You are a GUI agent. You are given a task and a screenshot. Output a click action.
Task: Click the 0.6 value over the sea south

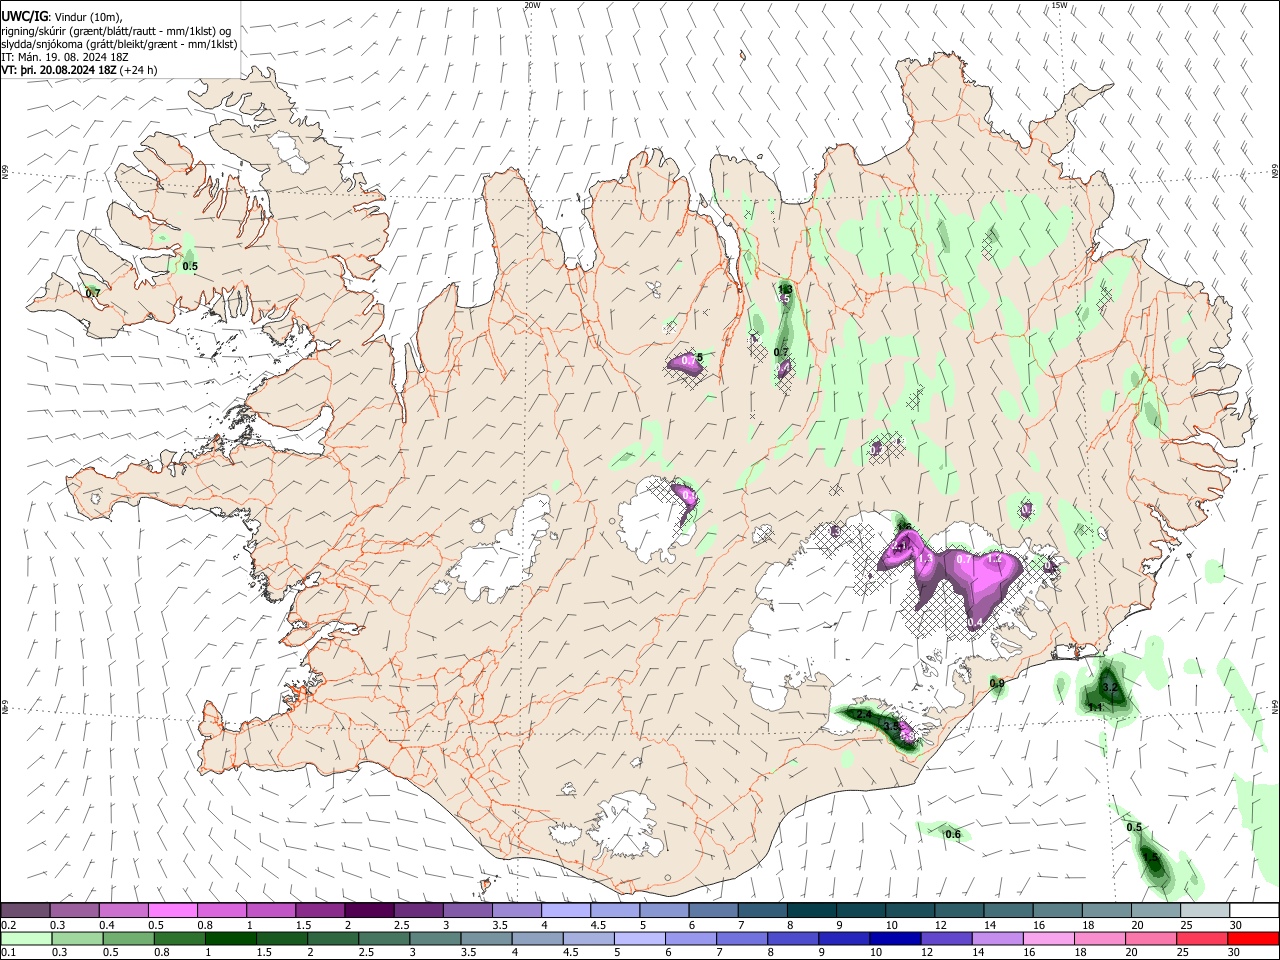(953, 834)
